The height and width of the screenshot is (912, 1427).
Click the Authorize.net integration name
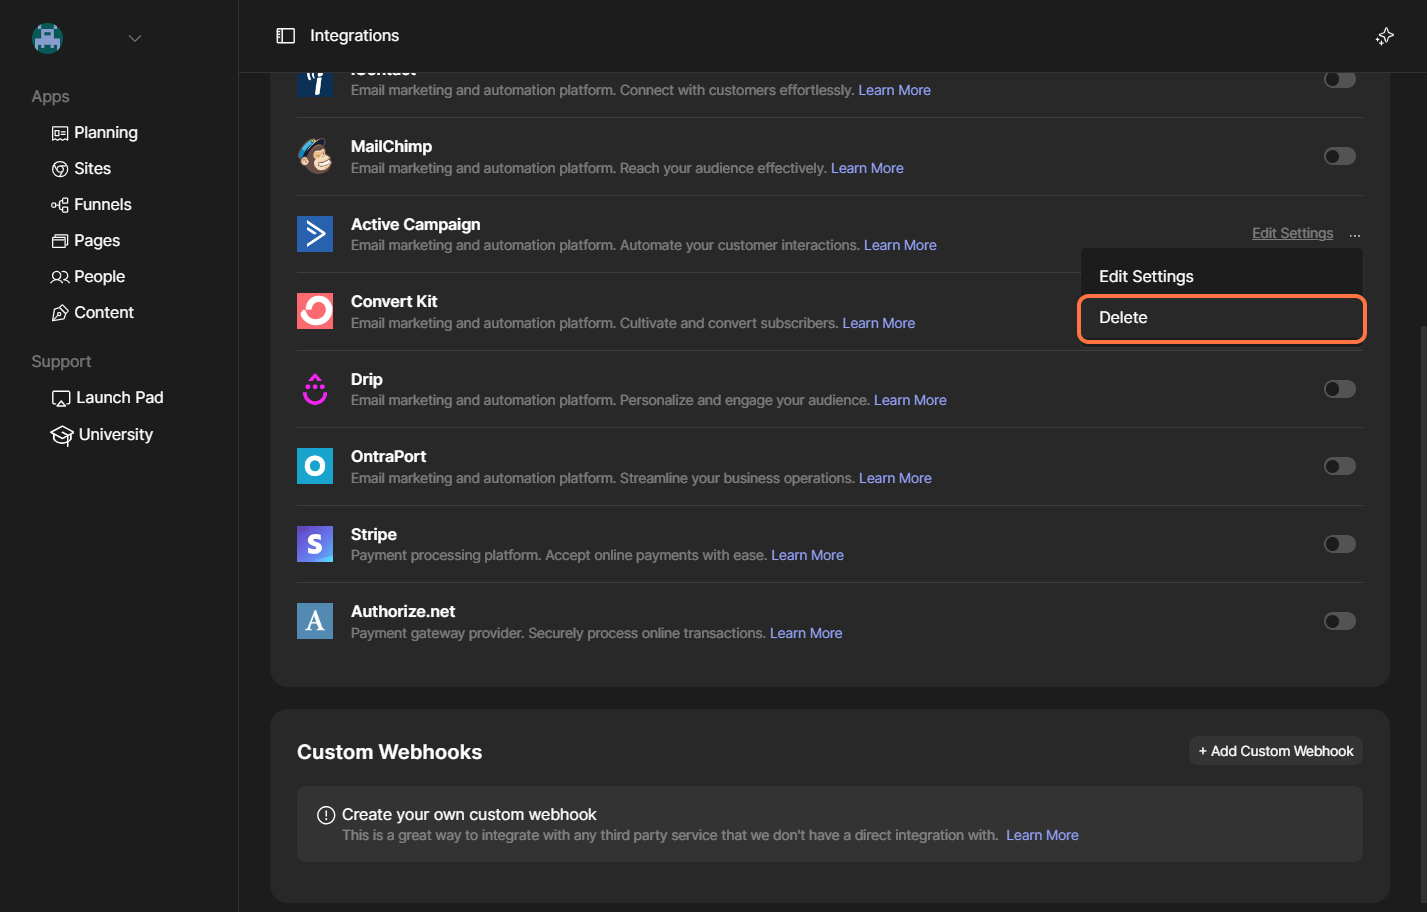(403, 611)
